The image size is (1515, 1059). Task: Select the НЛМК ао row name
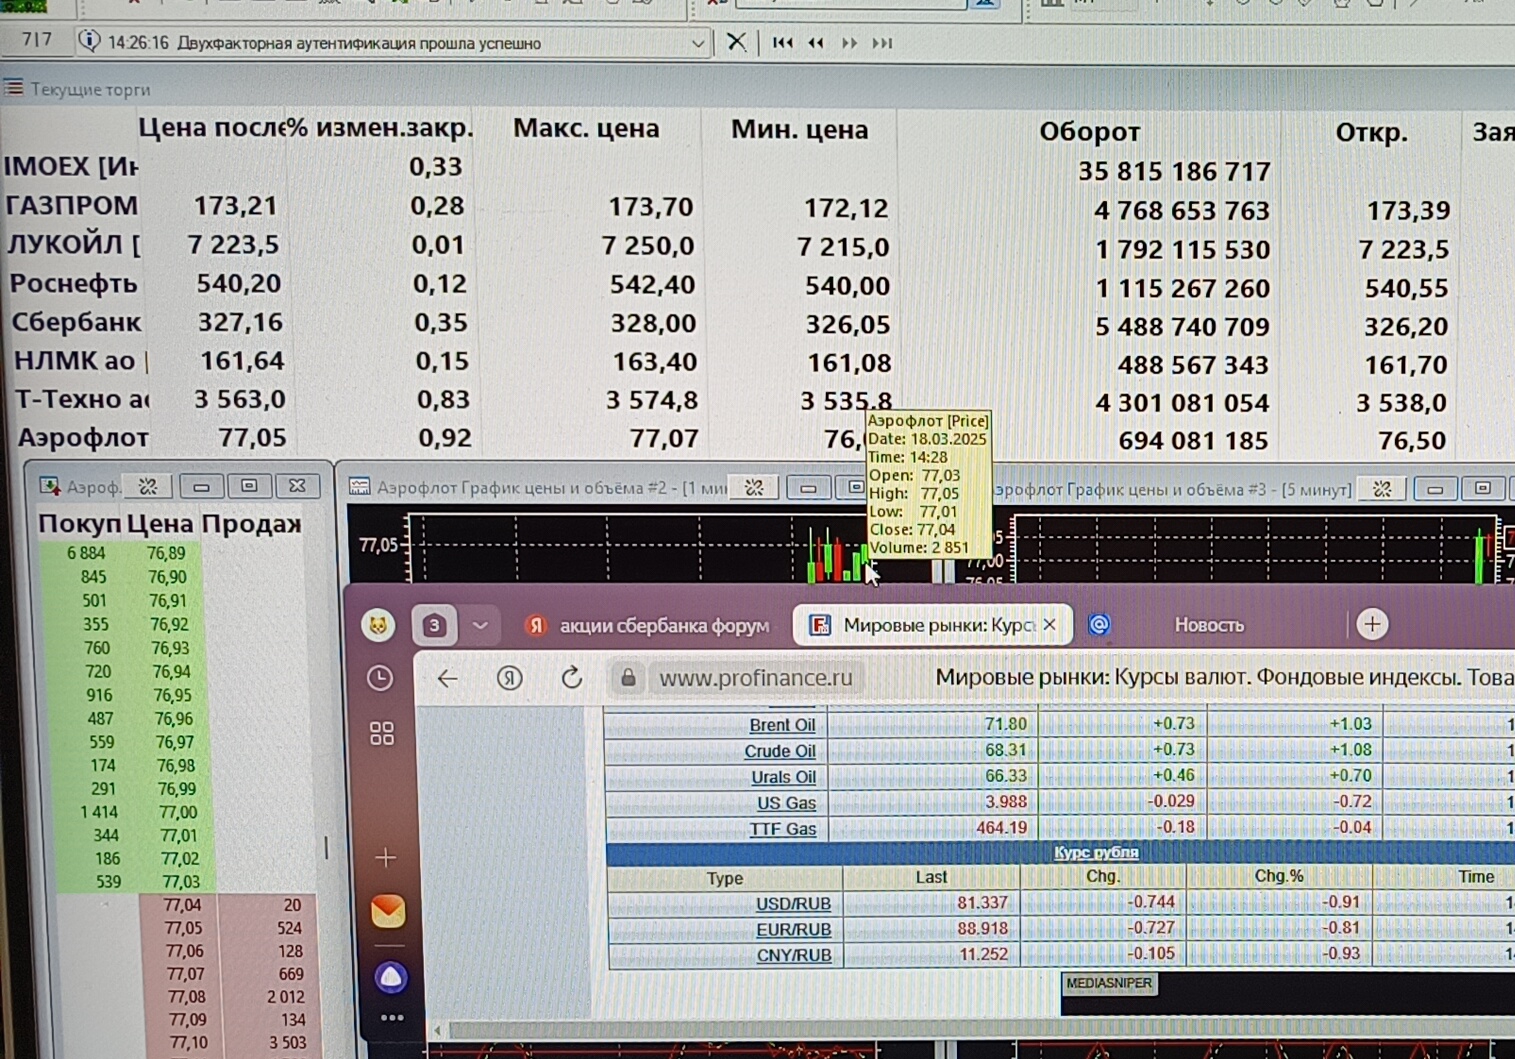coord(80,361)
